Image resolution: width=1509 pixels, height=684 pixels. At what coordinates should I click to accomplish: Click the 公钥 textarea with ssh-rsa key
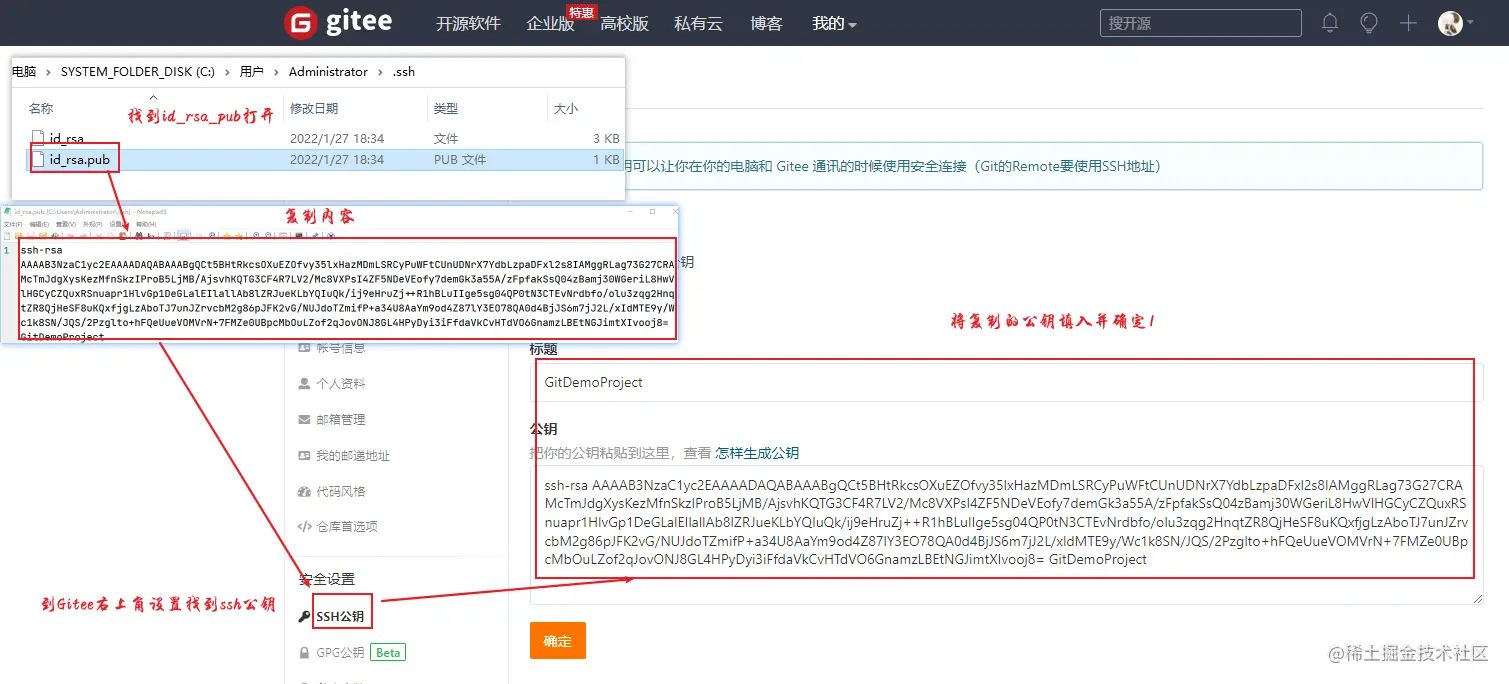1006,535
